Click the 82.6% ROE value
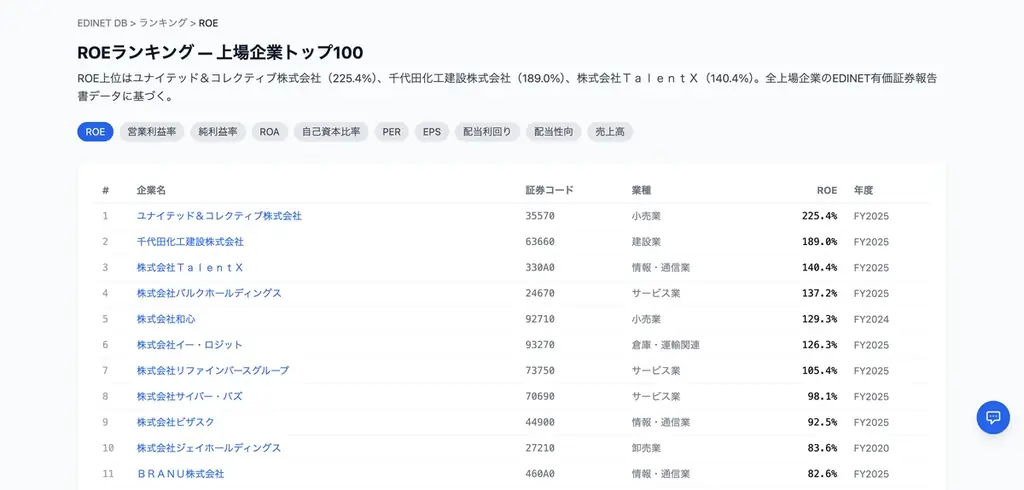This screenshot has width=1024, height=490. (x=822, y=474)
